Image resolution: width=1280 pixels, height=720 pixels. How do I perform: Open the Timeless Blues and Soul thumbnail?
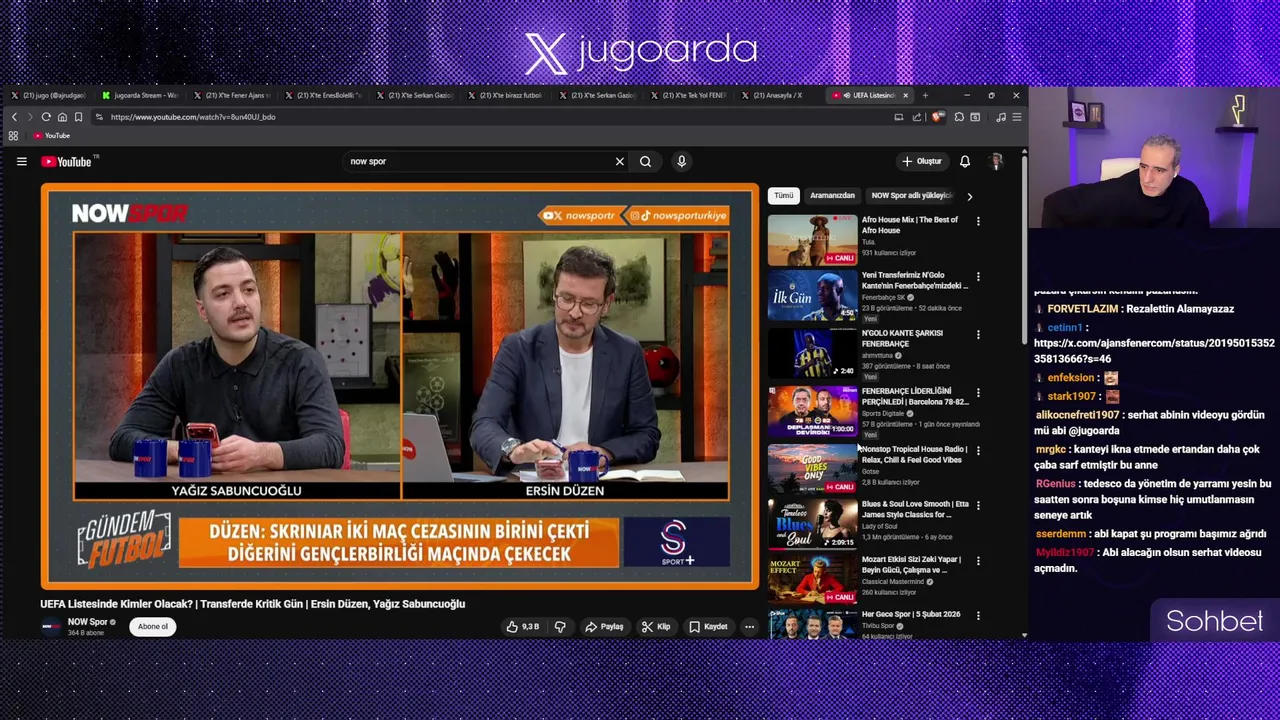tap(812, 523)
